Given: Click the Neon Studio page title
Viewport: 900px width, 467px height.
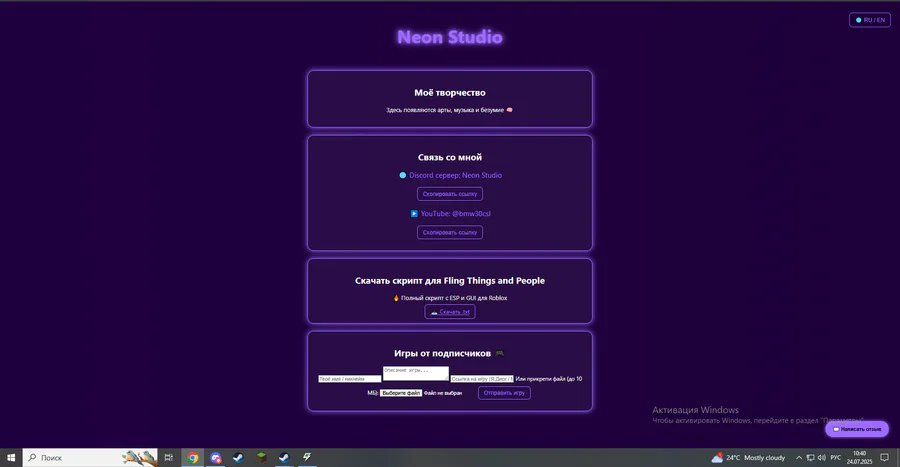Looking at the screenshot, I should [449, 37].
